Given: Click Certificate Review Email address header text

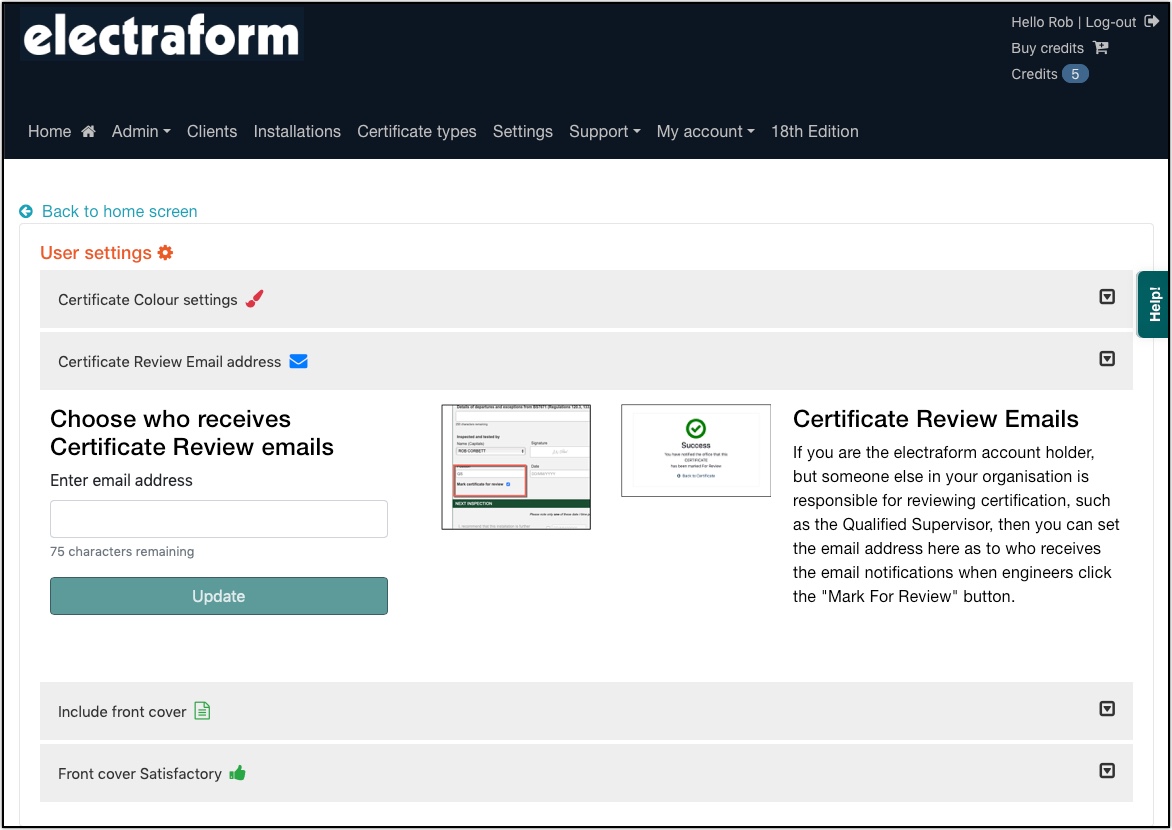Looking at the screenshot, I should (x=170, y=362).
